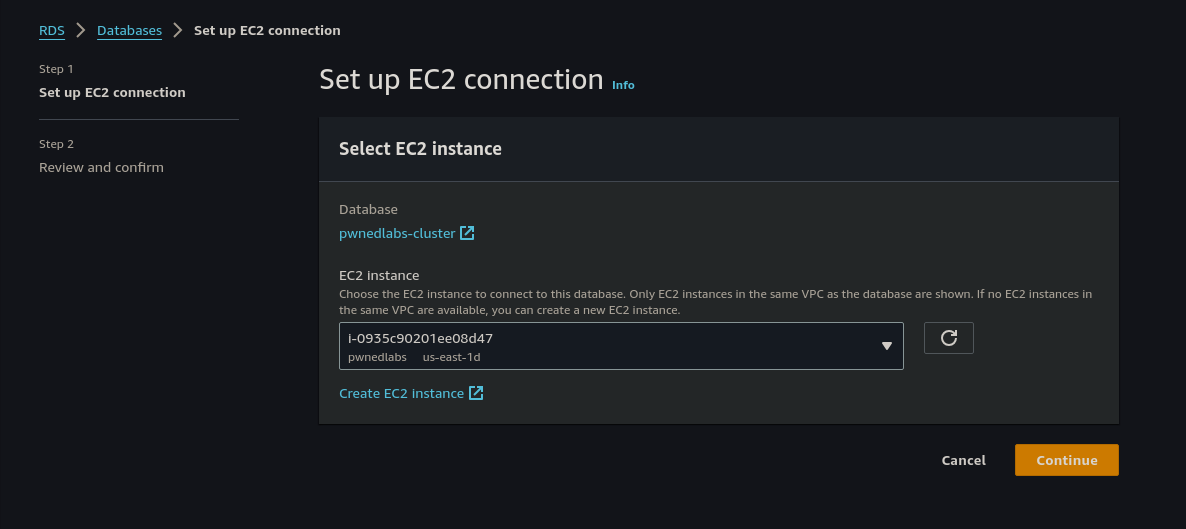Click external link icon beside Create EC2 instance
Viewport: 1186px width, 529px height.
click(476, 393)
